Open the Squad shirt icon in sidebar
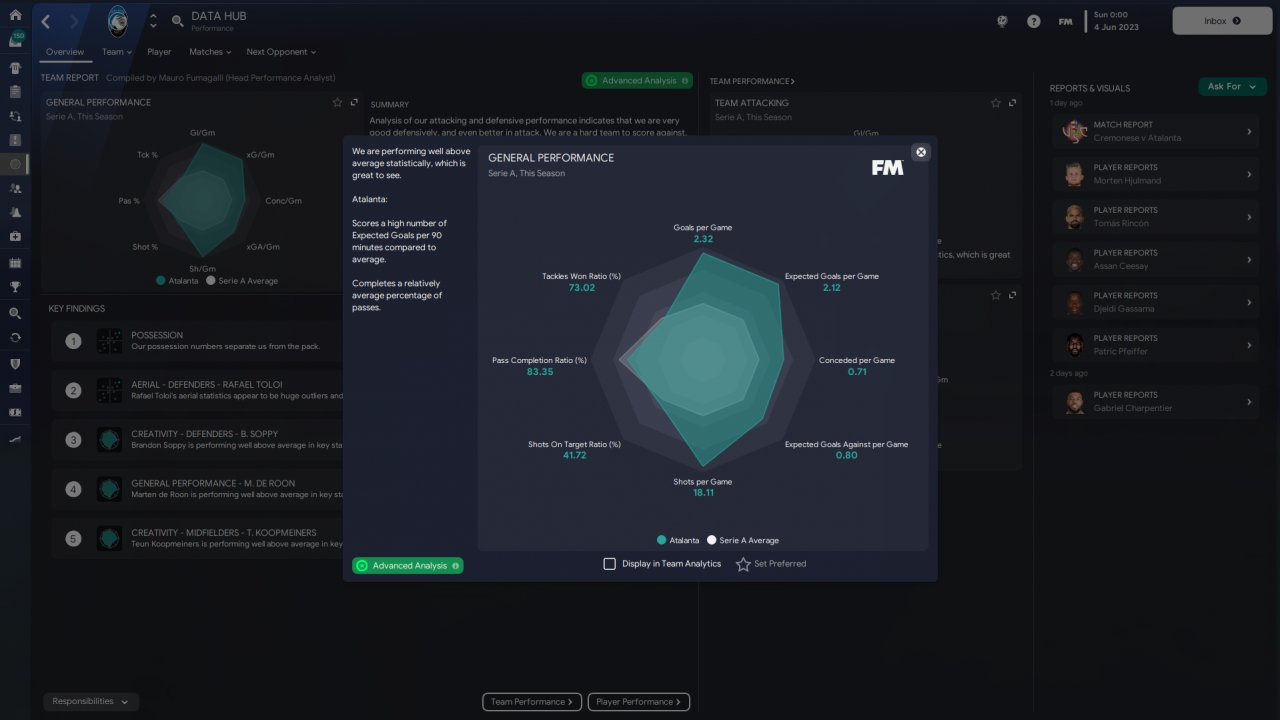The width and height of the screenshot is (1280, 720). pos(15,69)
